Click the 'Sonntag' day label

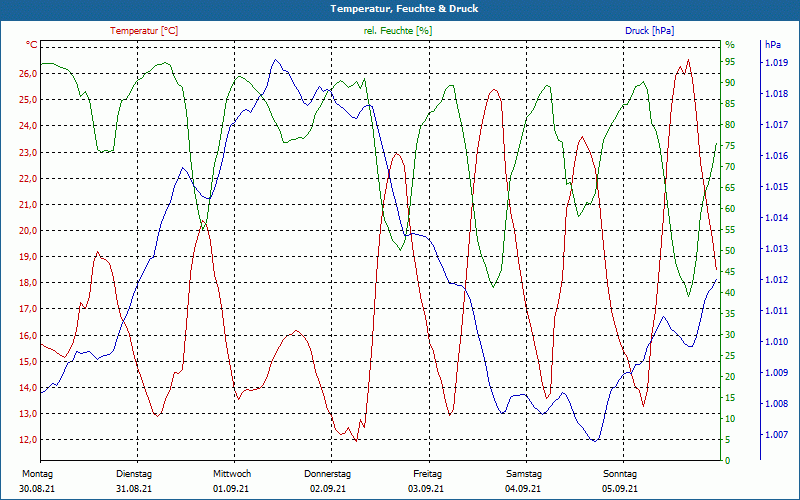pos(620,474)
